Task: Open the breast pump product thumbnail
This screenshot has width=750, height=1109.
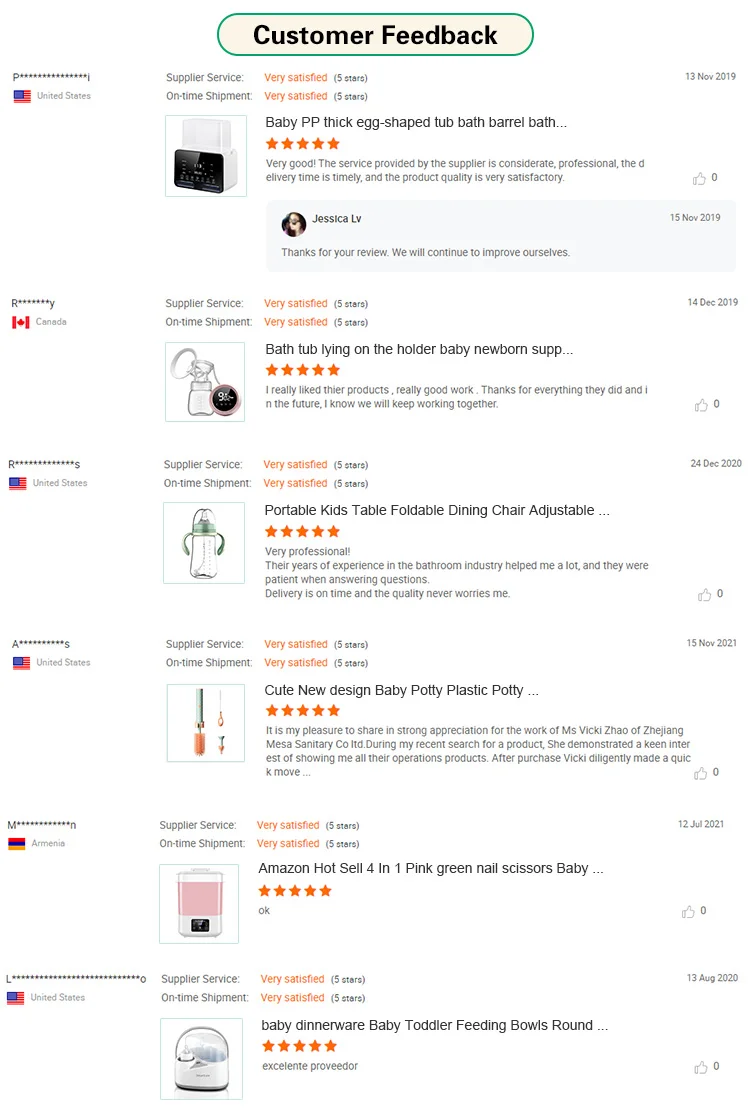Action: (205, 382)
